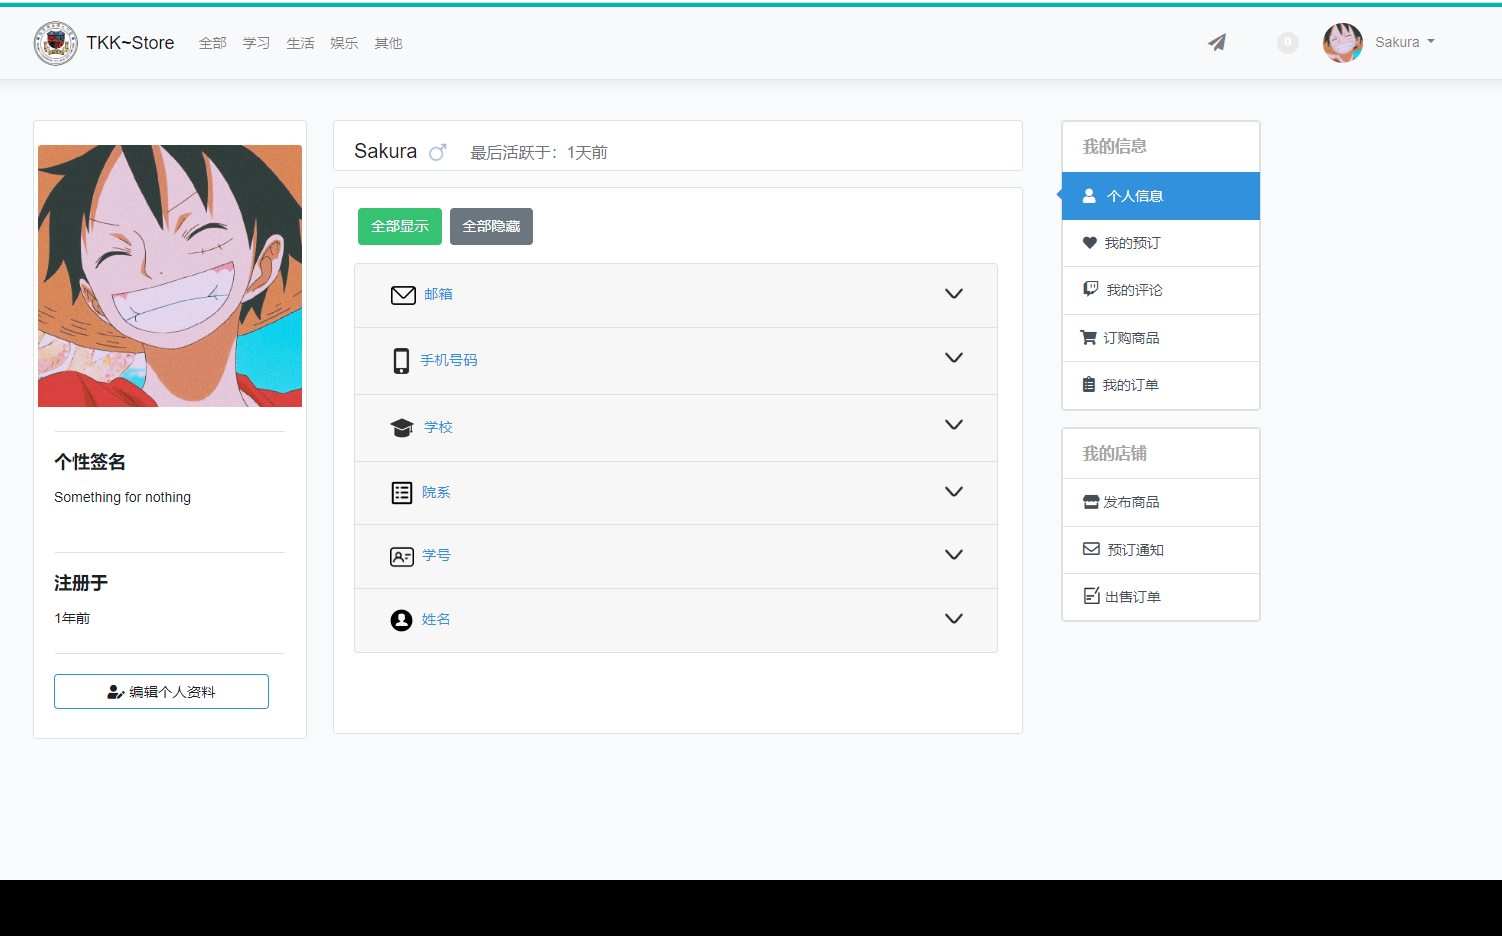Screen dimensions: 1502x936
Task: Click the envelope icon beside 预订通知
Action: point(1091,549)
